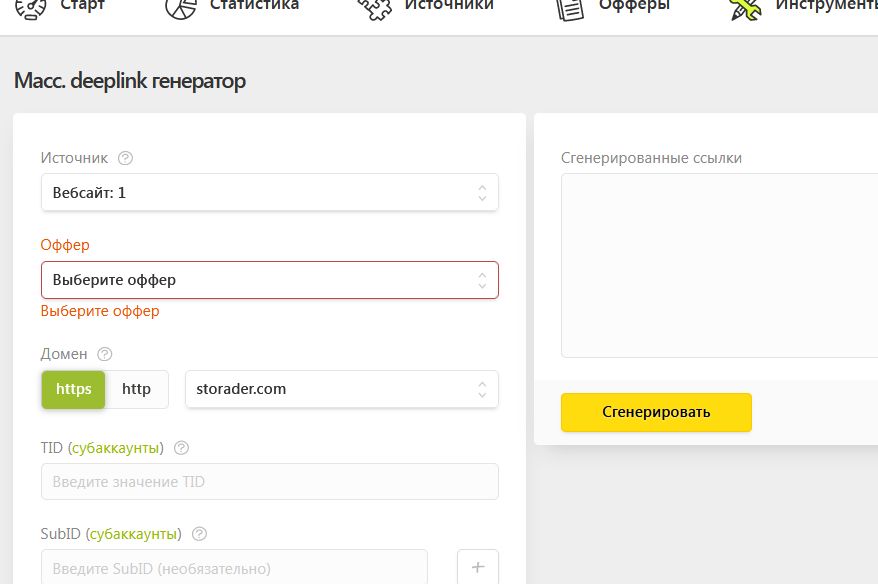The height and width of the screenshot is (584, 878).
Task: Click help icon next to Источник
Action: [x=125, y=158]
